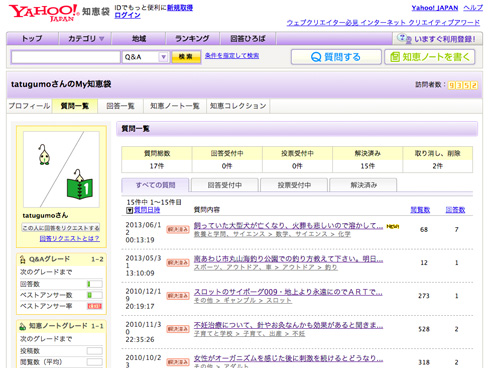
Task: Open the 女性がオーガニズム question
Action: [x=288, y=359]
